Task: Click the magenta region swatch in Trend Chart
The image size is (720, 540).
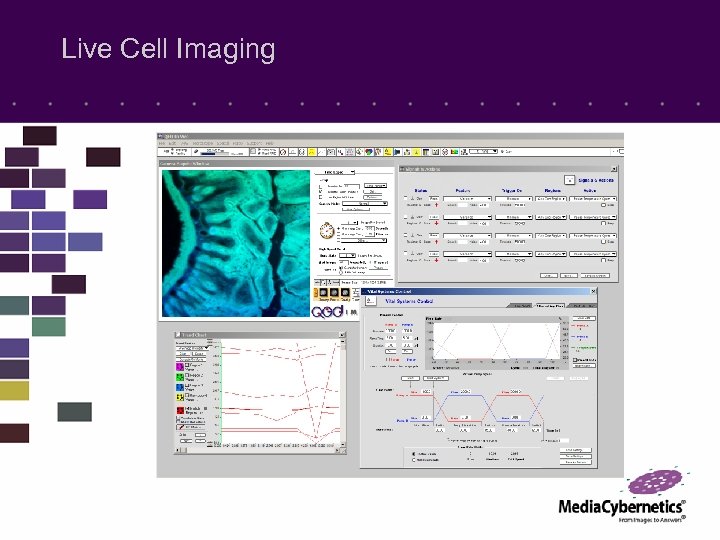Action: click(x=180, y=367)
